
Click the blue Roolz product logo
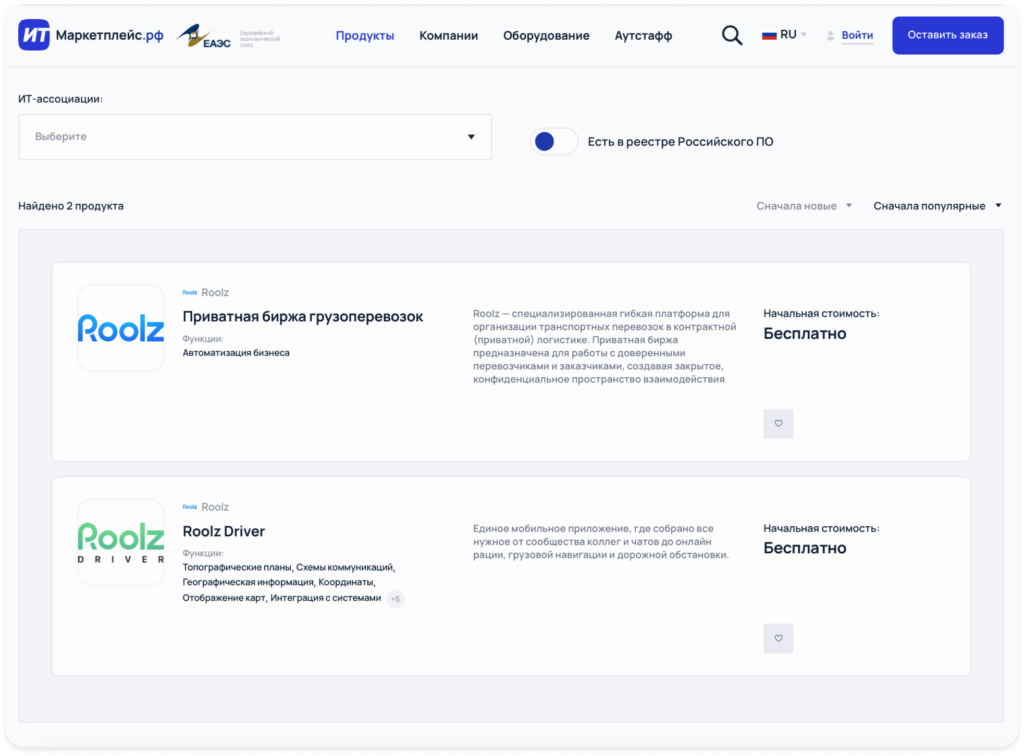pyautogui.click(x=121, y=328)
